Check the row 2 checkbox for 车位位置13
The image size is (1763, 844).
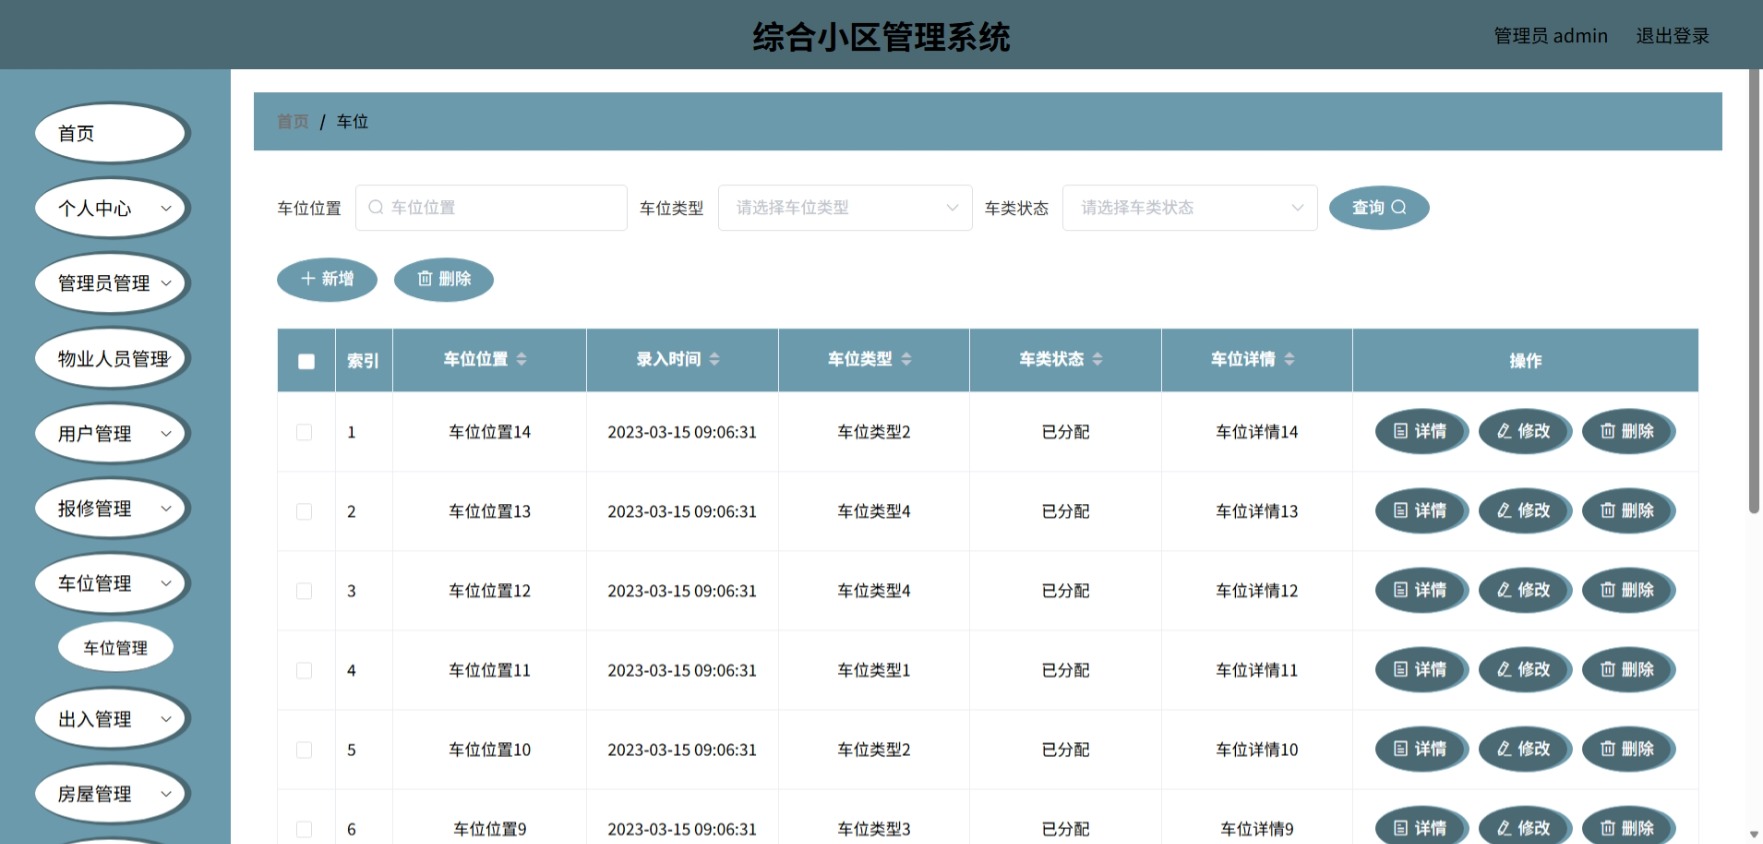[x=304, y=511]
